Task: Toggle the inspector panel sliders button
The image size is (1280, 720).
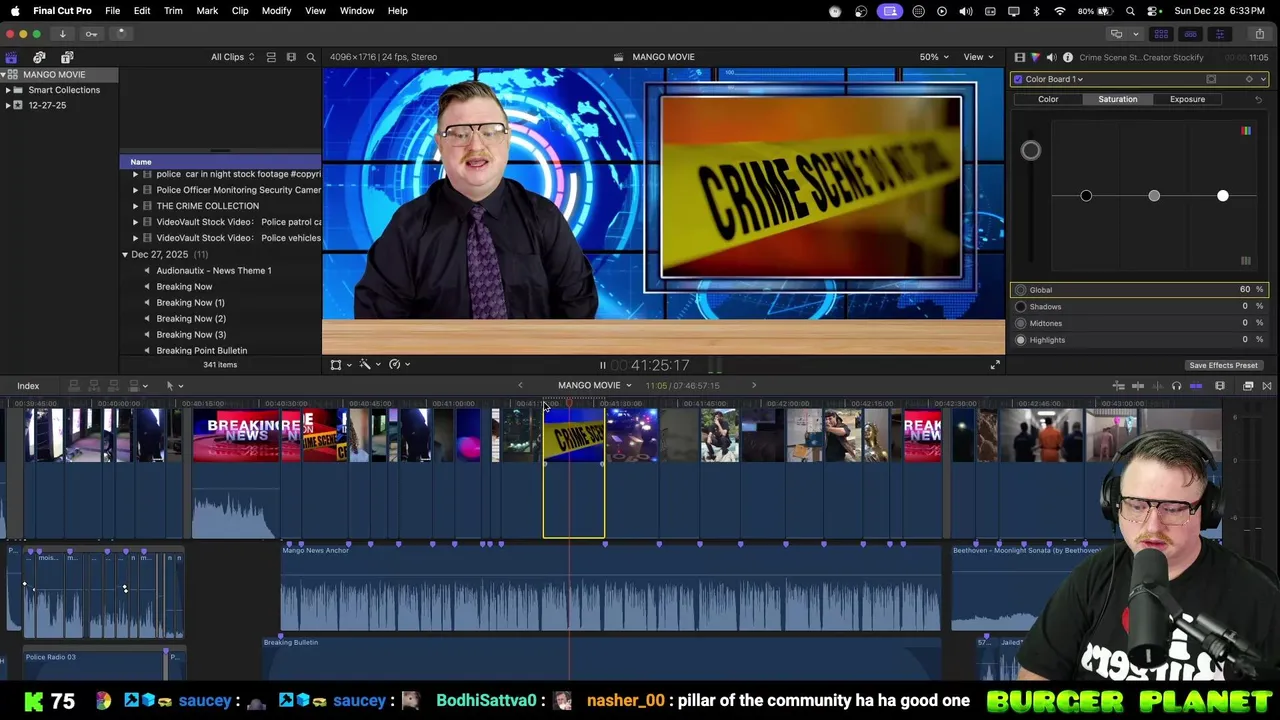Action: point(1219,34)
